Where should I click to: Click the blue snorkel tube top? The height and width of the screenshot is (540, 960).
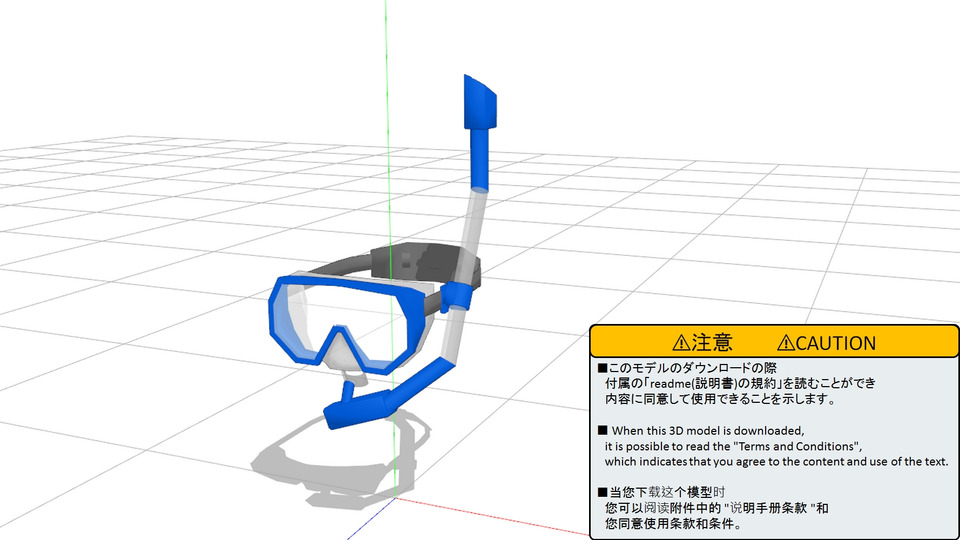coord(480,132)
